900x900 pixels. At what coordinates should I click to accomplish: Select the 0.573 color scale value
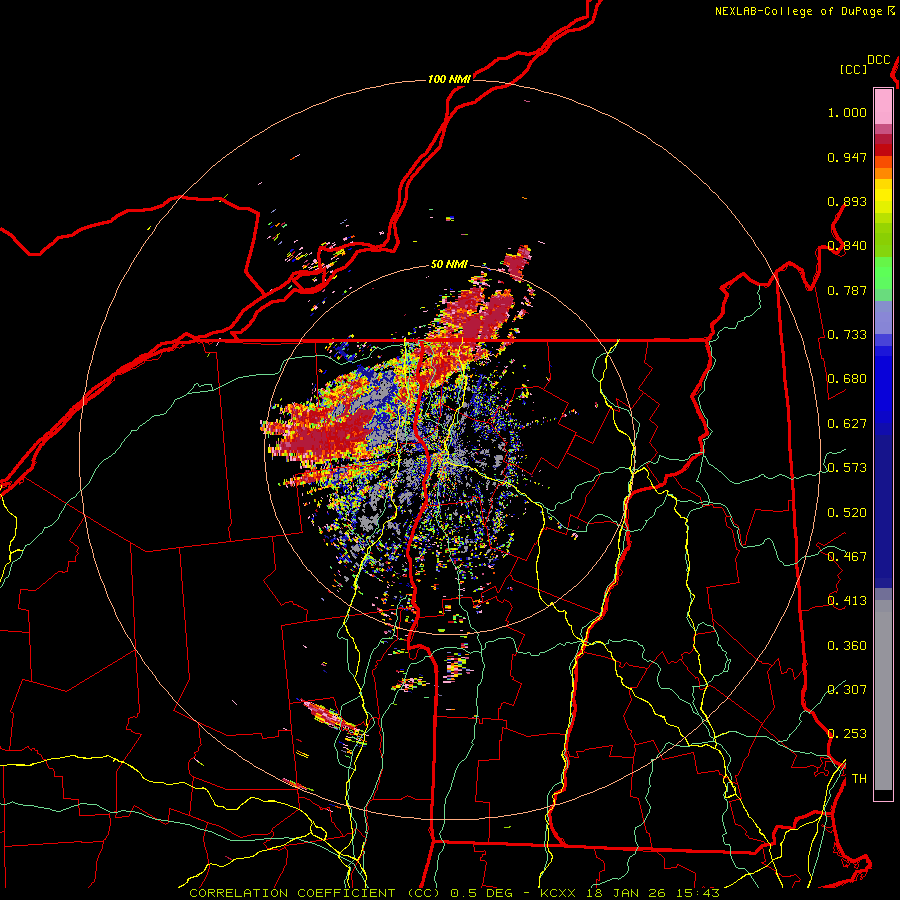[x=847, y=468]
